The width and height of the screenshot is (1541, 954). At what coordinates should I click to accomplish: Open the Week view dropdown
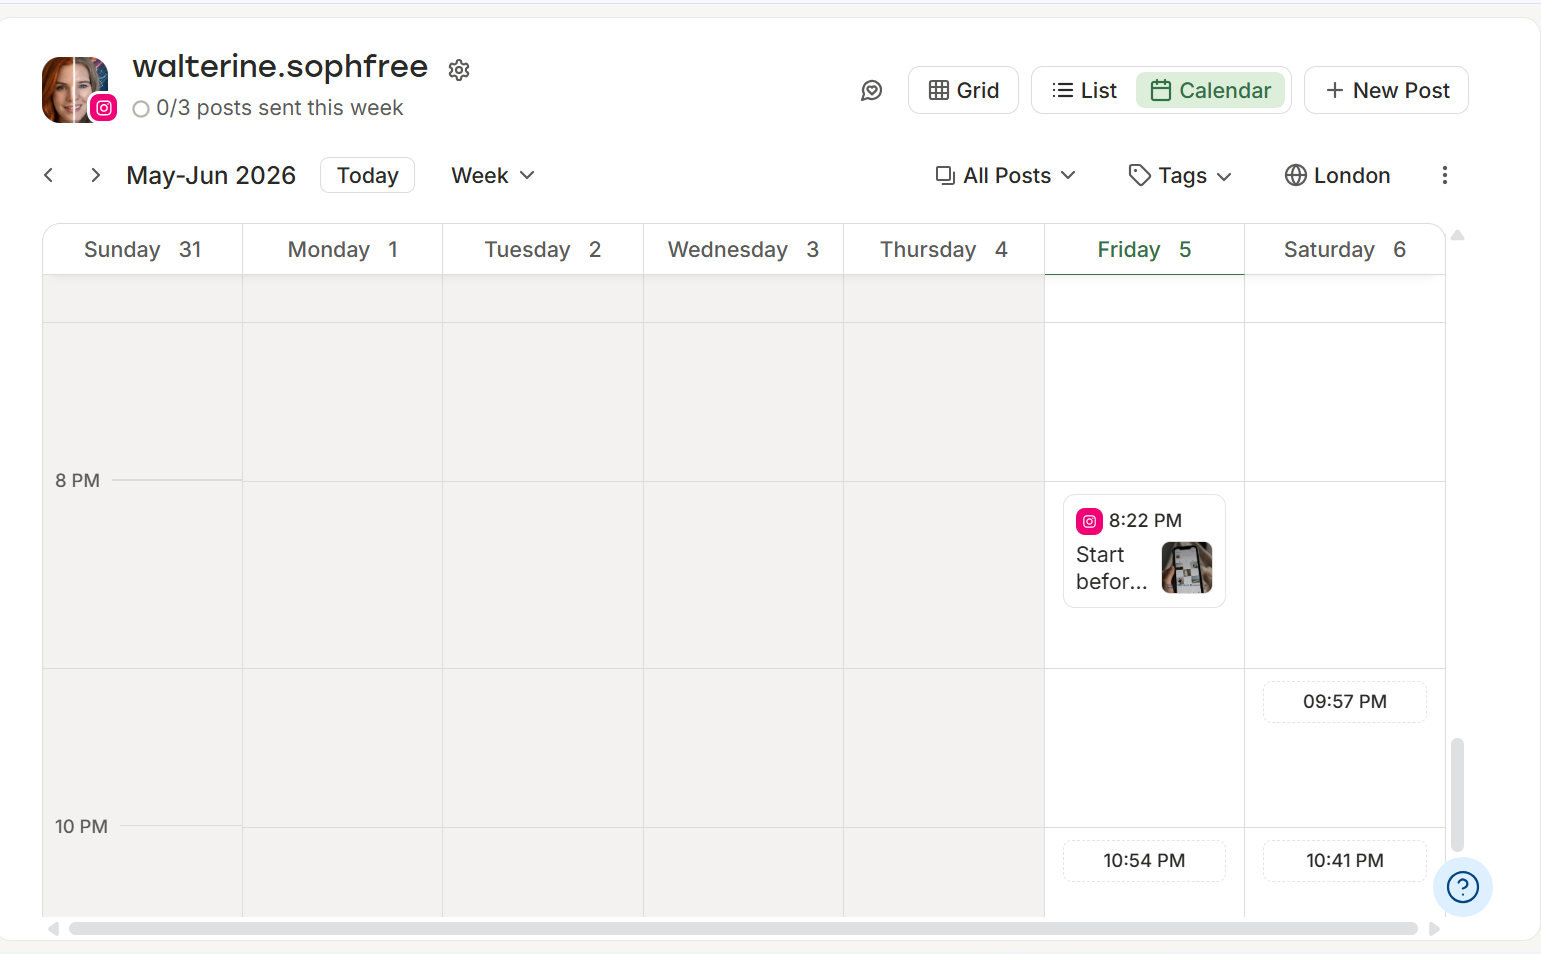[493, 175]
